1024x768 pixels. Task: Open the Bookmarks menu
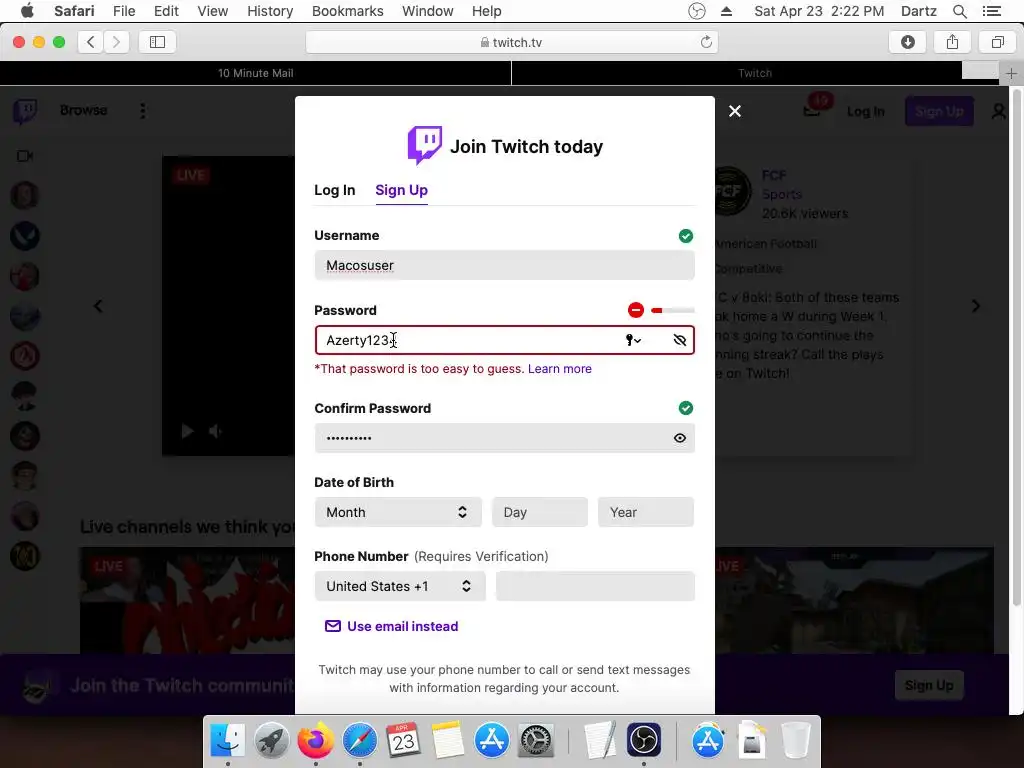[x=347, y=11]
